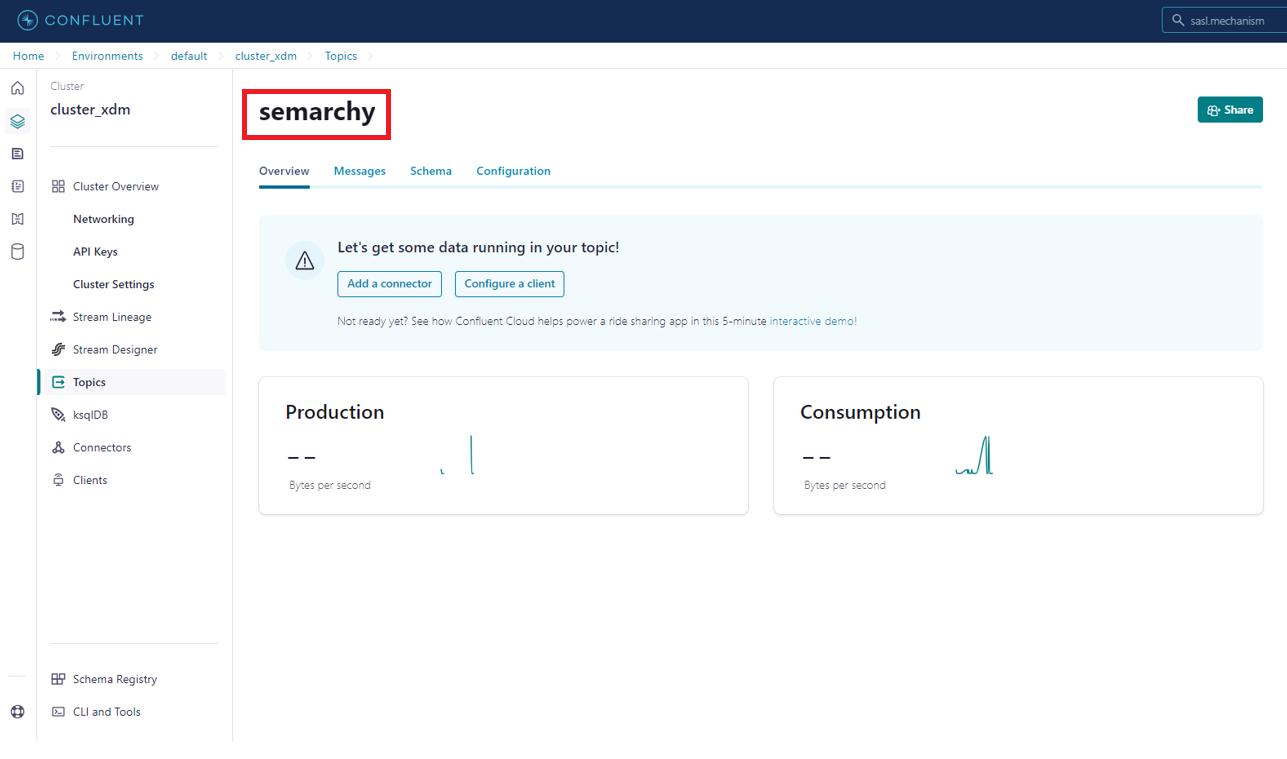Click the Configure a client button

tap(509, 284)
